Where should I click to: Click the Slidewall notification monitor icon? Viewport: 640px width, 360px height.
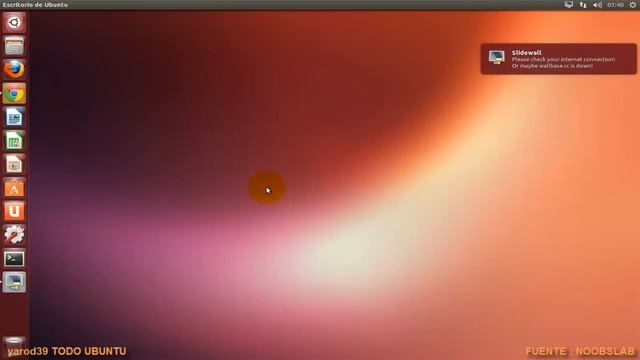(497, 58)
